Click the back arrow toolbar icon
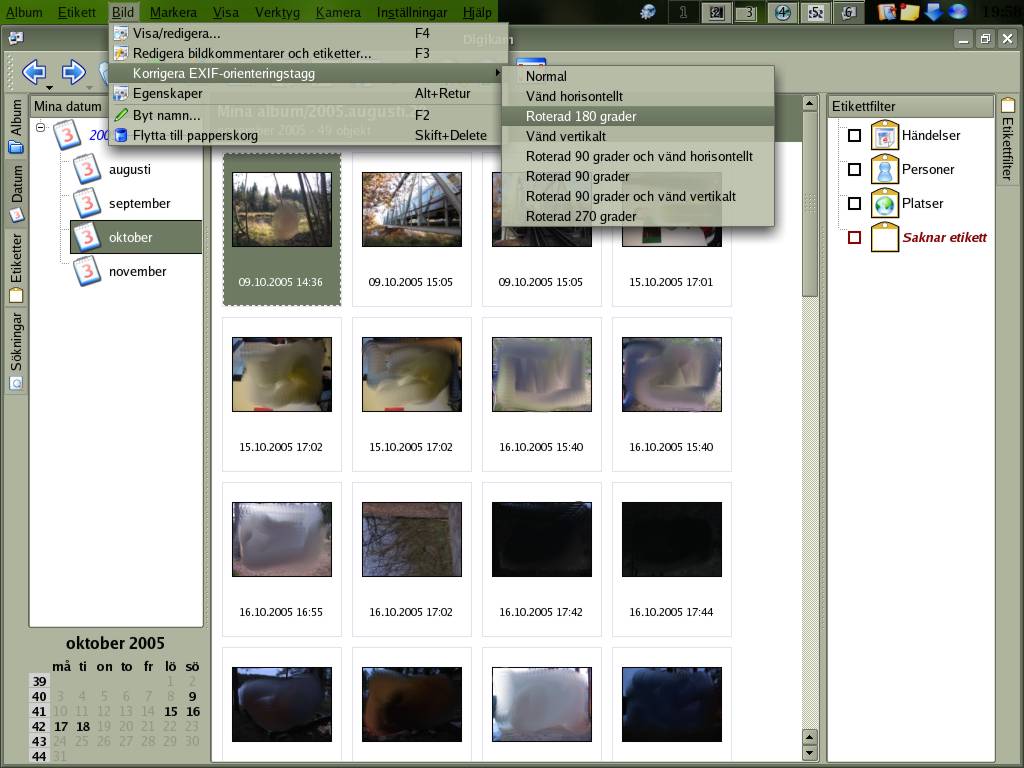Viewport: 1024px width, 768px height. coord(33,72)
